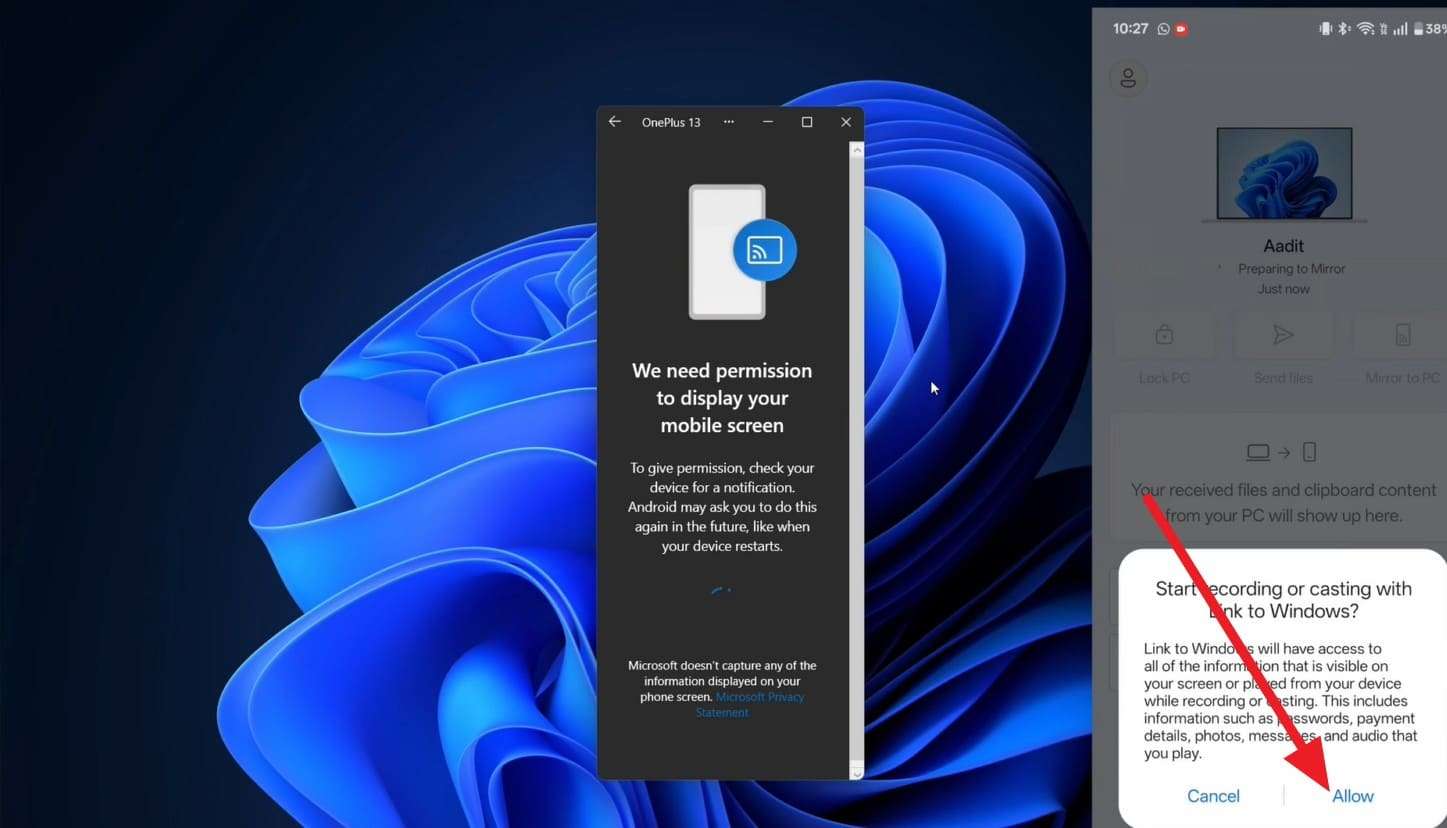This screenshot has height=828, width=1447.
Task: Close the OnePlus 13 window
Action: (846, 122)
